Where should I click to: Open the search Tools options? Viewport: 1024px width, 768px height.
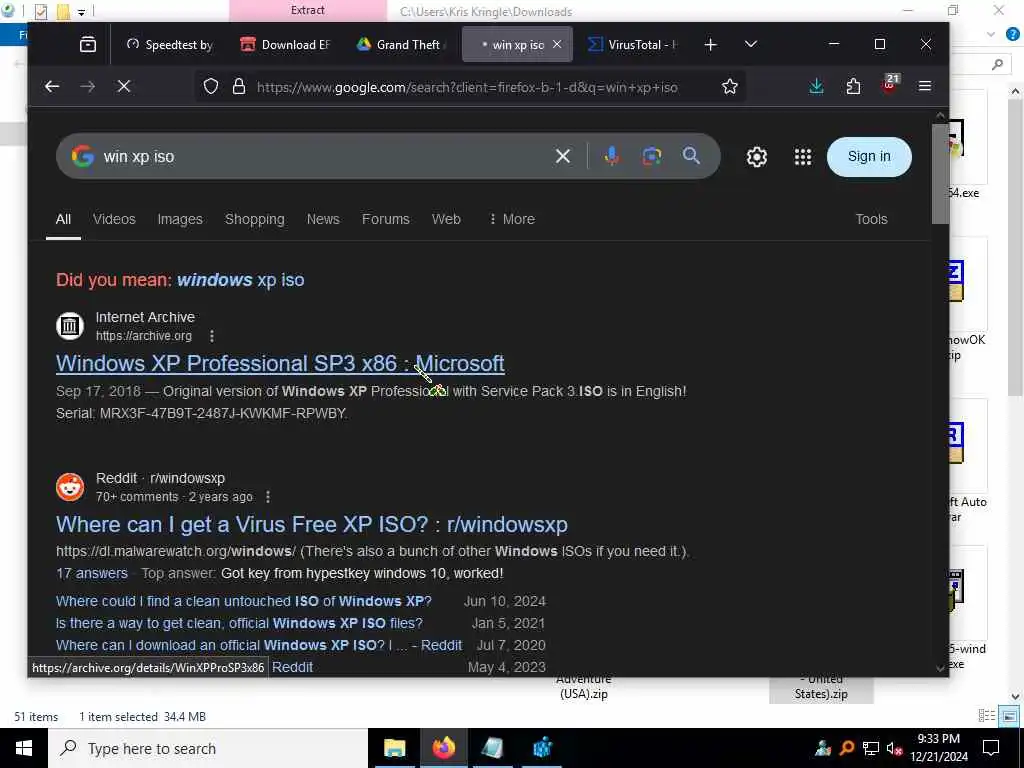tap(871, 219)
